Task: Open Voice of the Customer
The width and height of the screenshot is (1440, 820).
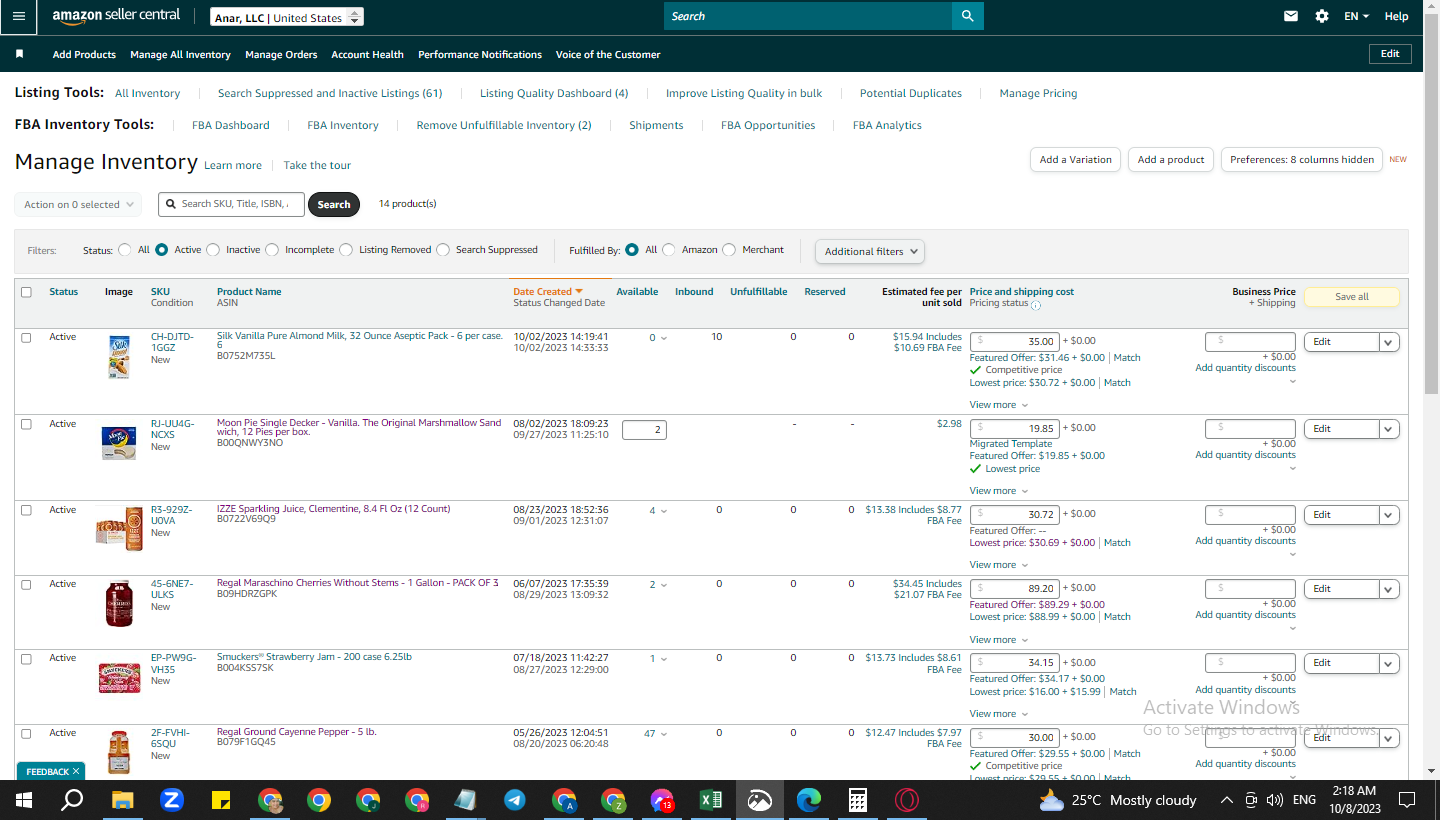Action: 608,55
